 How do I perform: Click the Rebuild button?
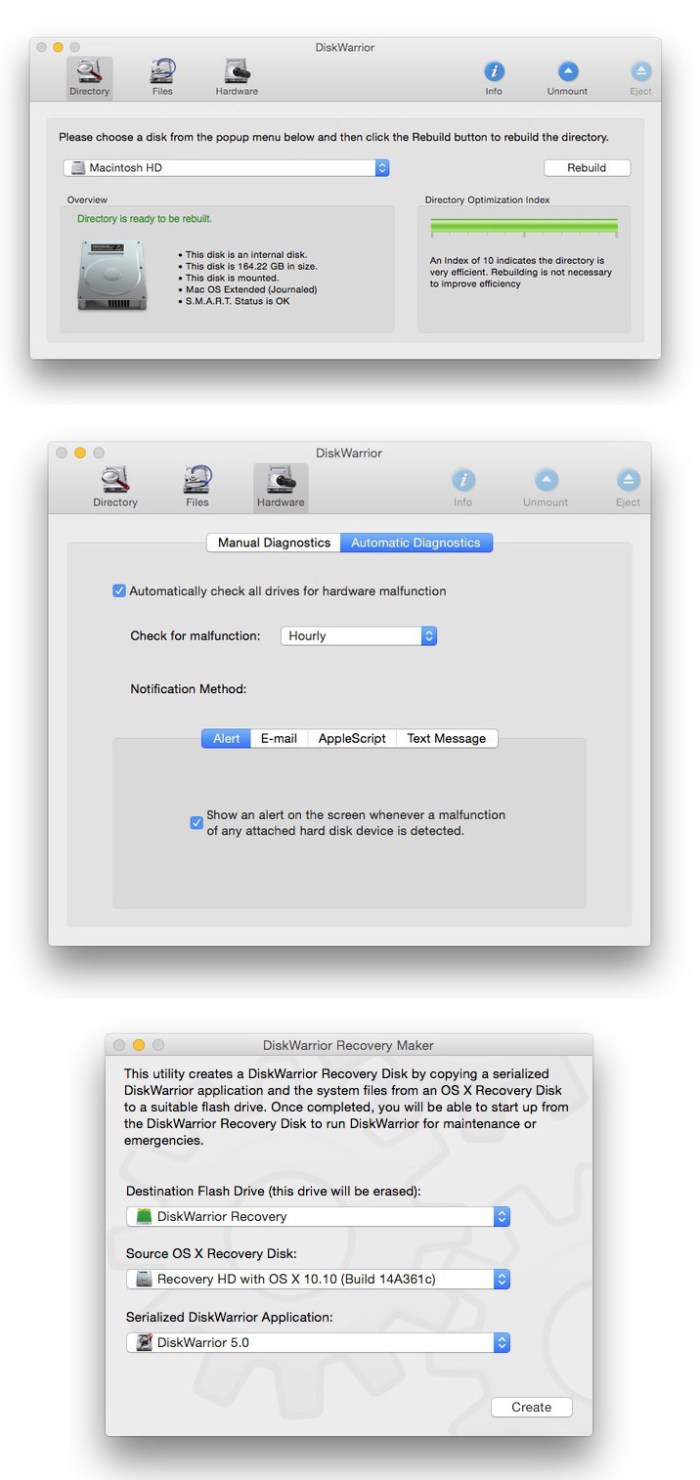[x=587, y=168]
